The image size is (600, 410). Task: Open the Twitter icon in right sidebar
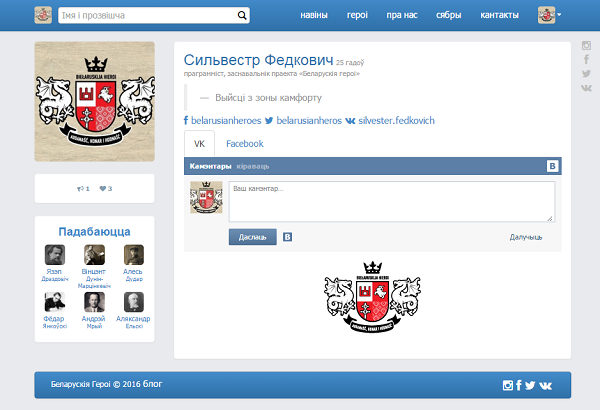(x=586, y=73)
